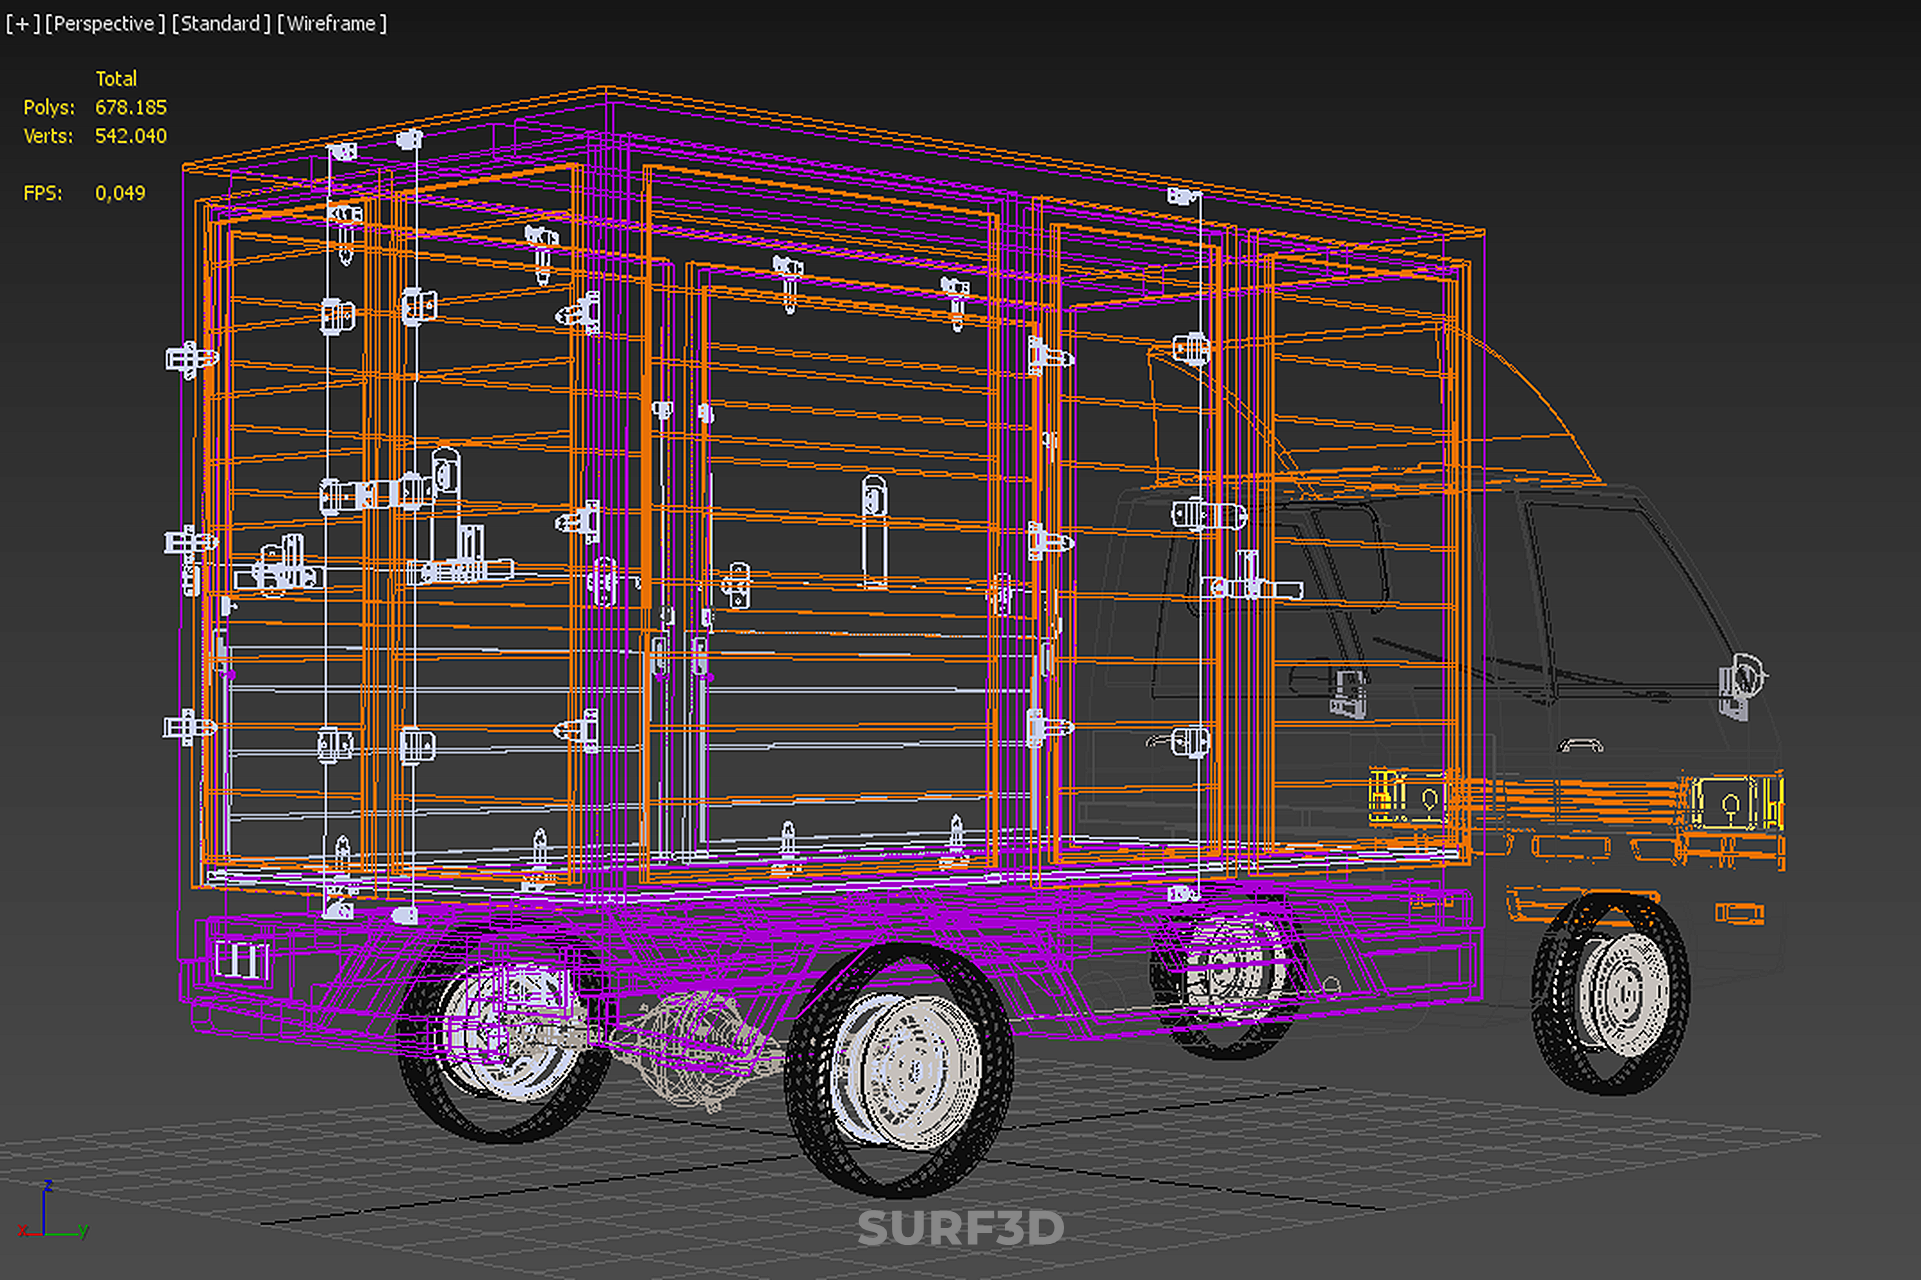Select the cab door handle
This screenshot has width=1921, height=1280.
[x=1580, y=745]
